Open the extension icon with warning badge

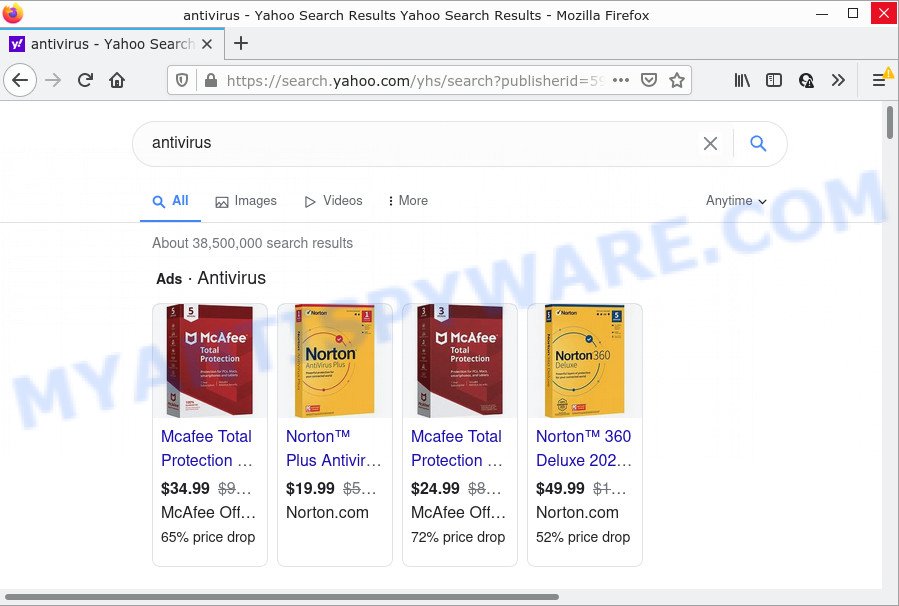click(x=806, y=80)
